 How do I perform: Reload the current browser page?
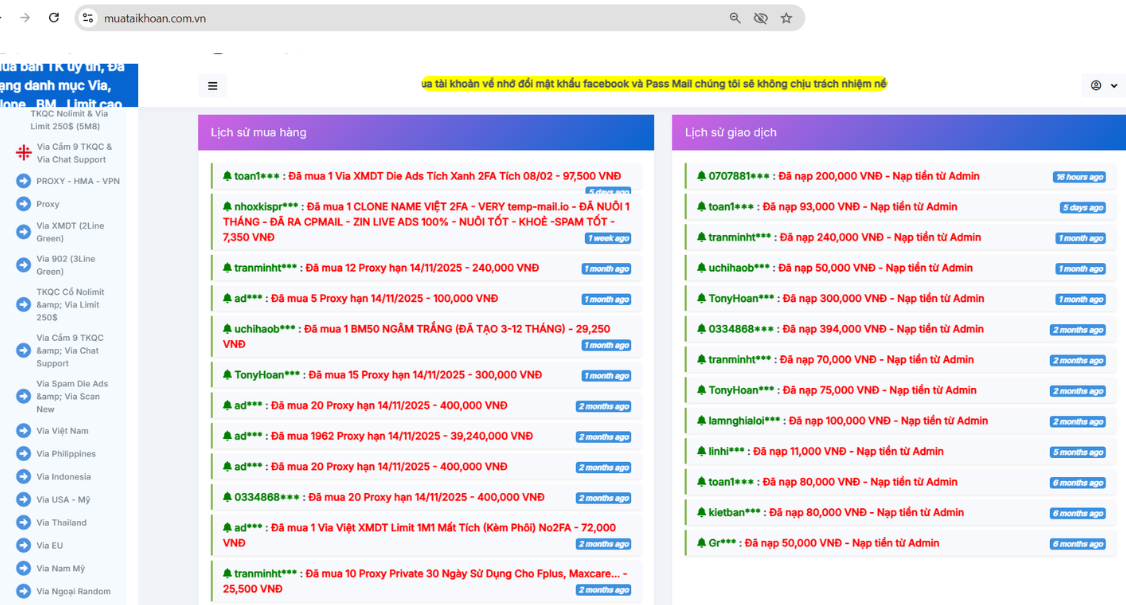pos(54,18)
